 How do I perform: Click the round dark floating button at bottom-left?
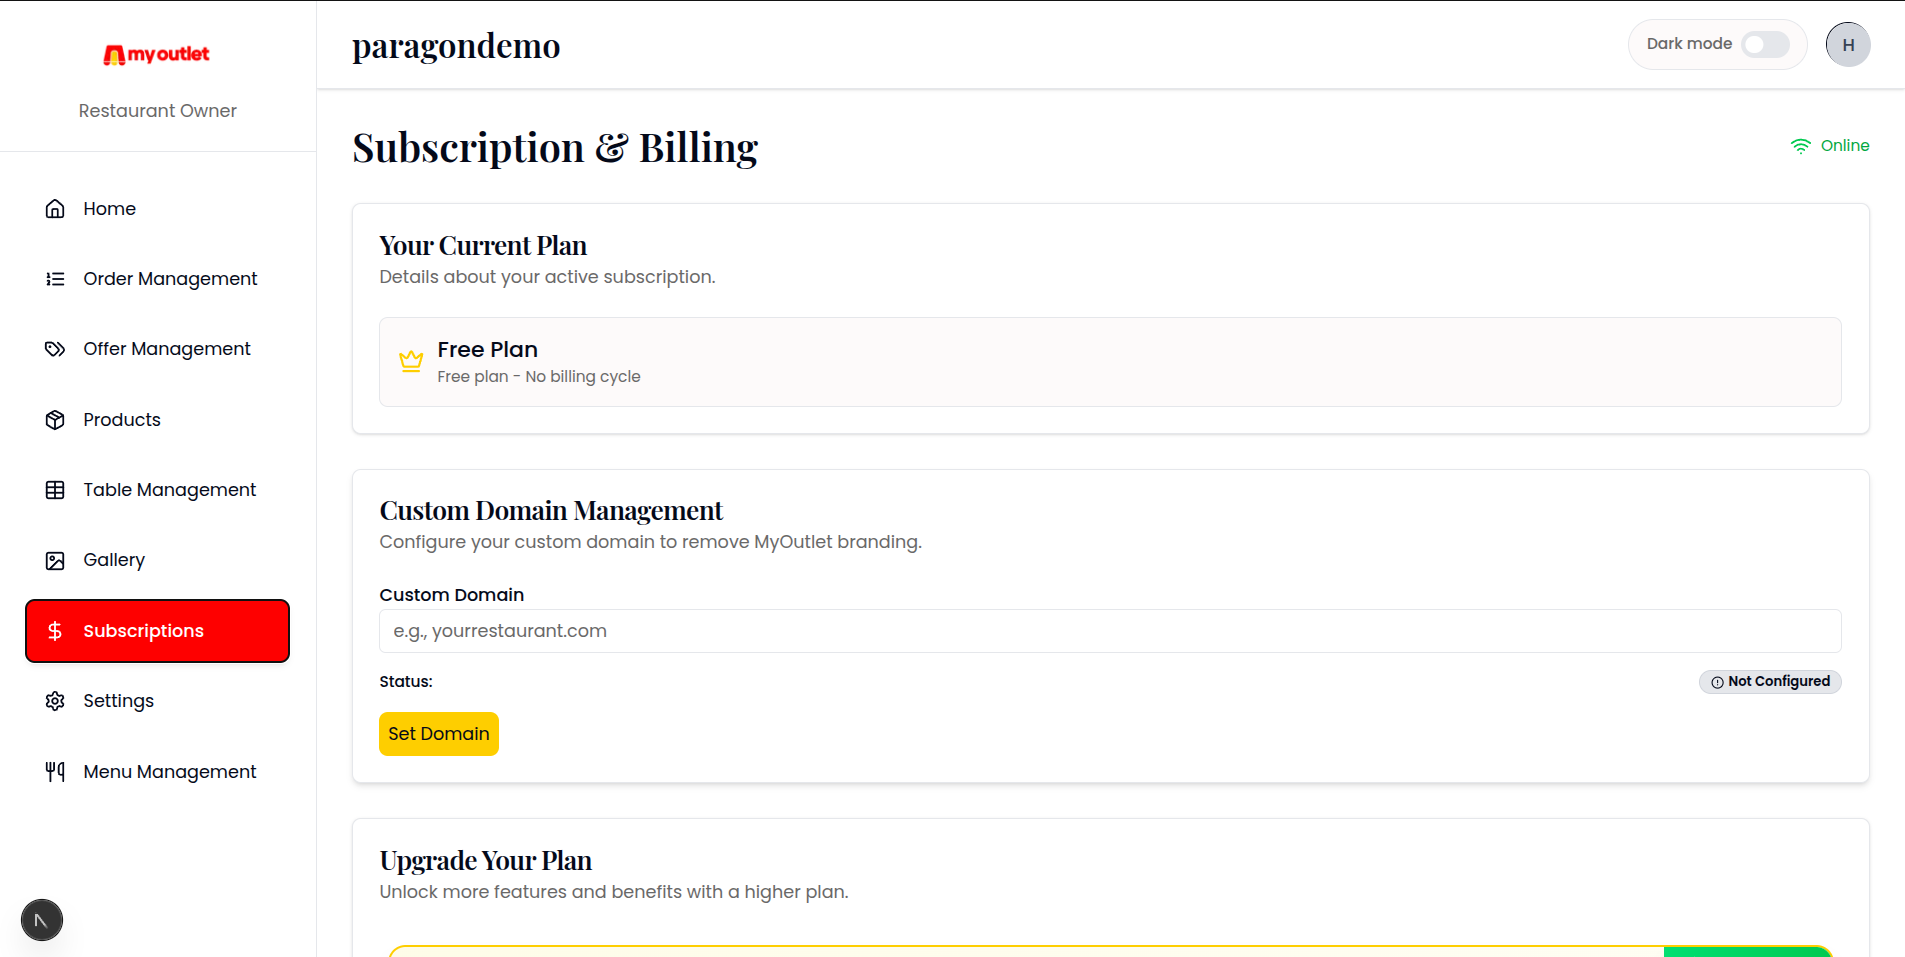42,920
